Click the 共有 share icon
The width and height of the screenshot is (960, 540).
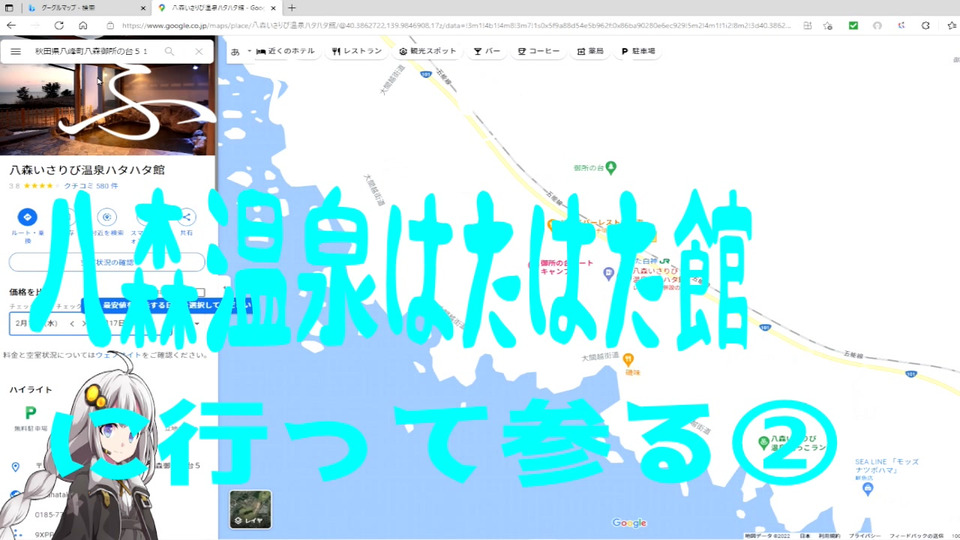pos(187,217)
